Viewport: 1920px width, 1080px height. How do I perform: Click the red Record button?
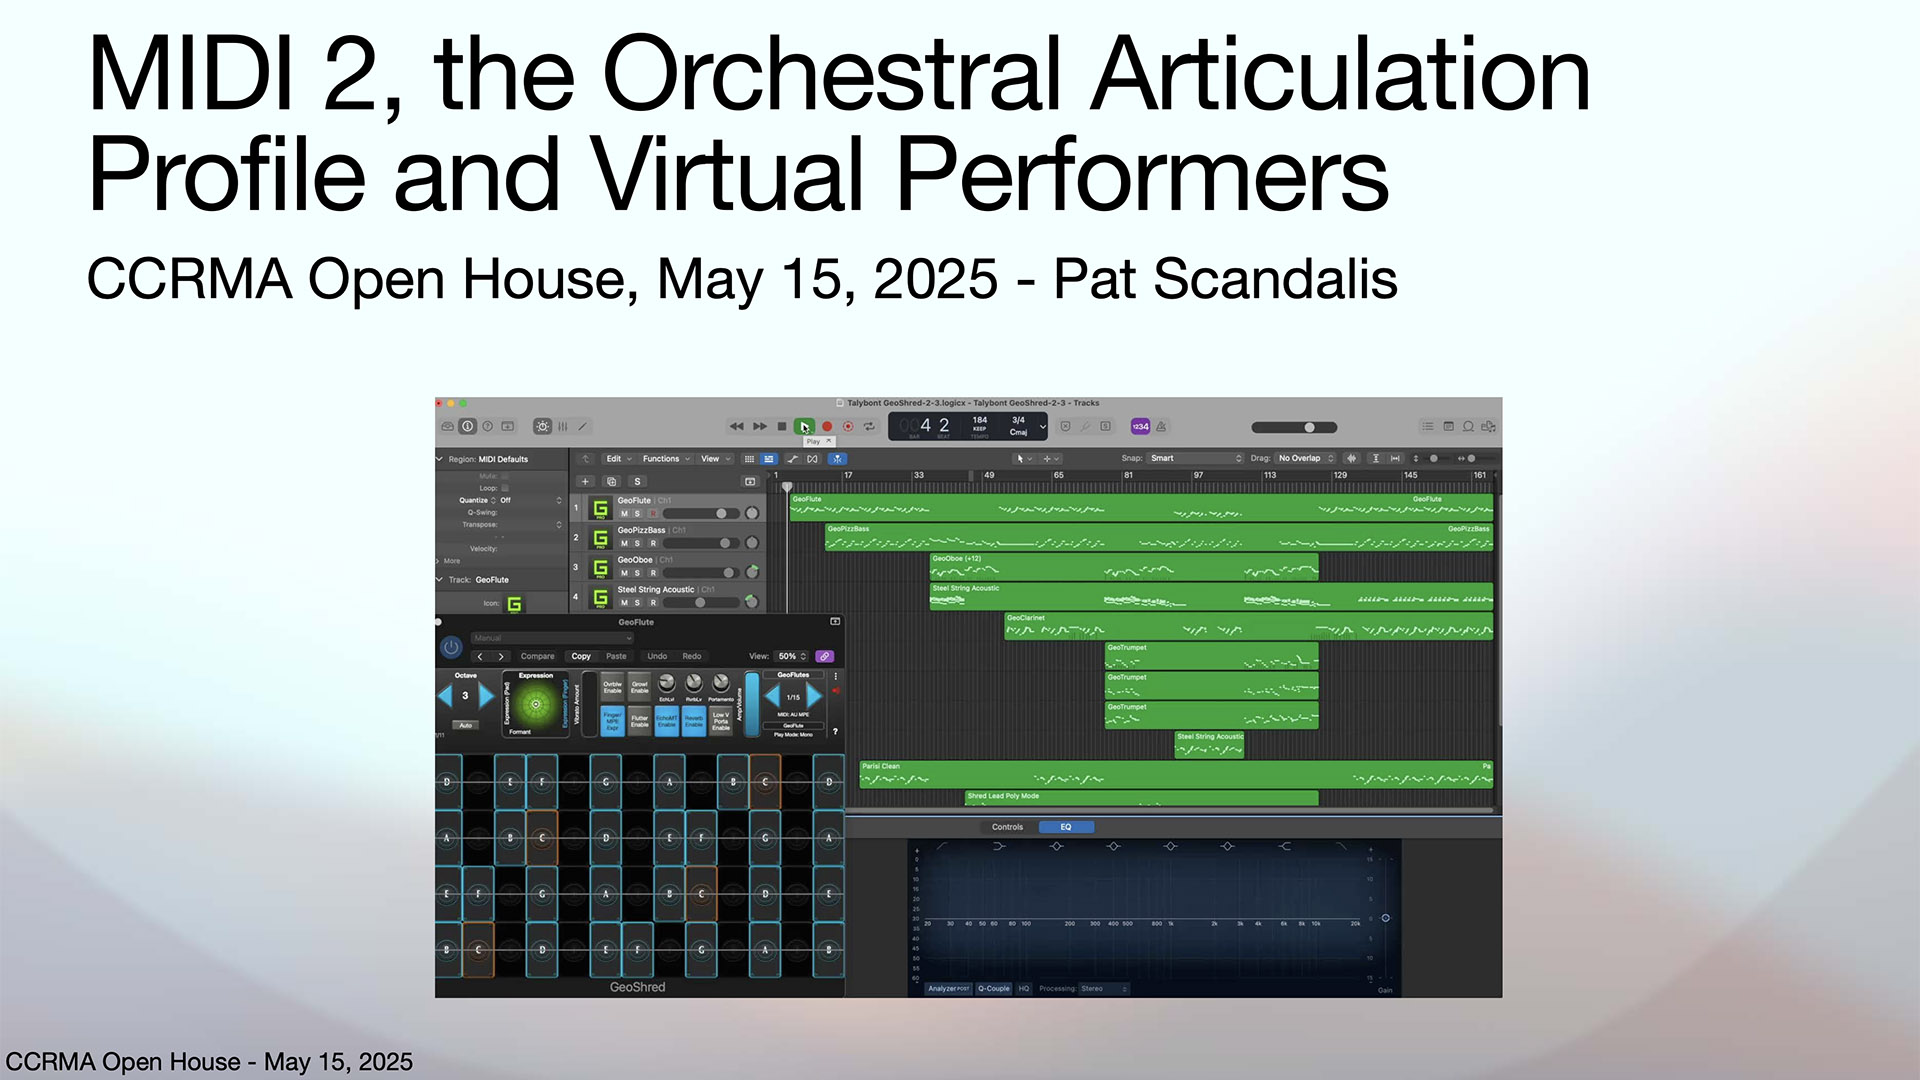(x=827, y=427)
